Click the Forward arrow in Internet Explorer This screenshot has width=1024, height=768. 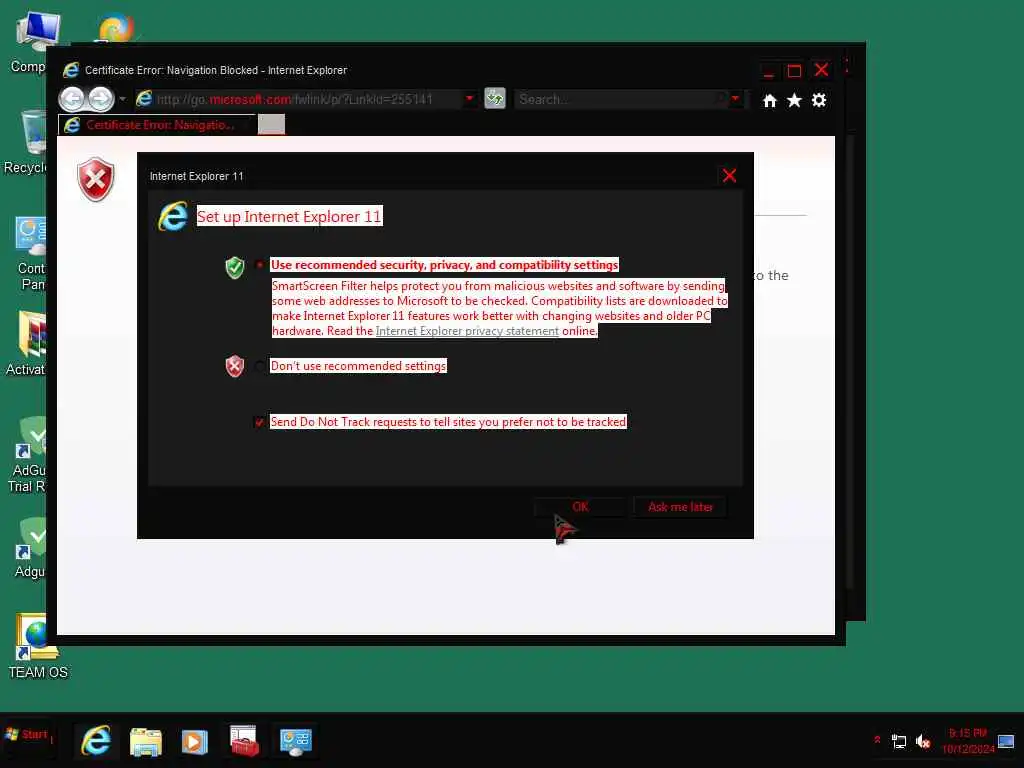tap(101, 99)
